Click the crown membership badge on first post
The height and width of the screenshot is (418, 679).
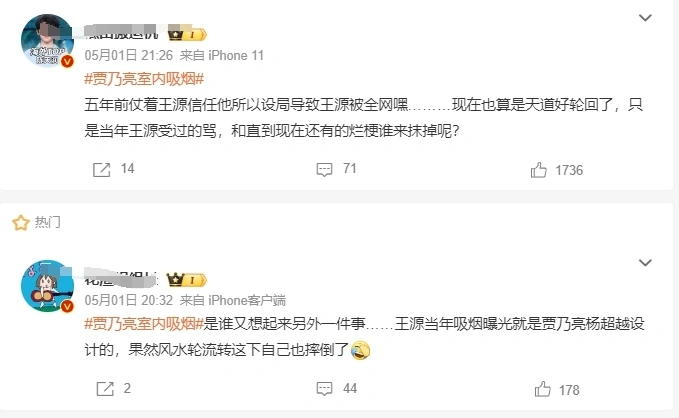(187, 35)
